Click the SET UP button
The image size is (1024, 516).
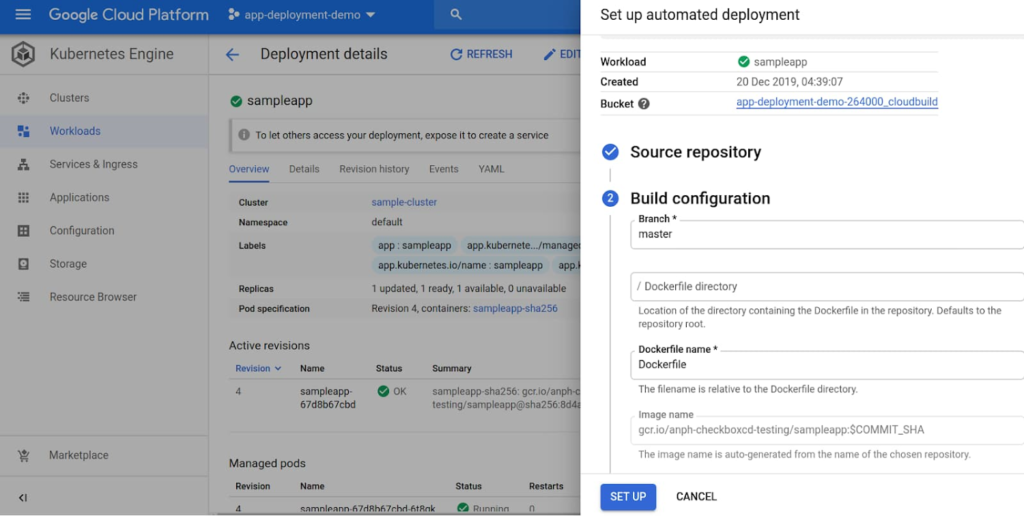pos(628,497)
